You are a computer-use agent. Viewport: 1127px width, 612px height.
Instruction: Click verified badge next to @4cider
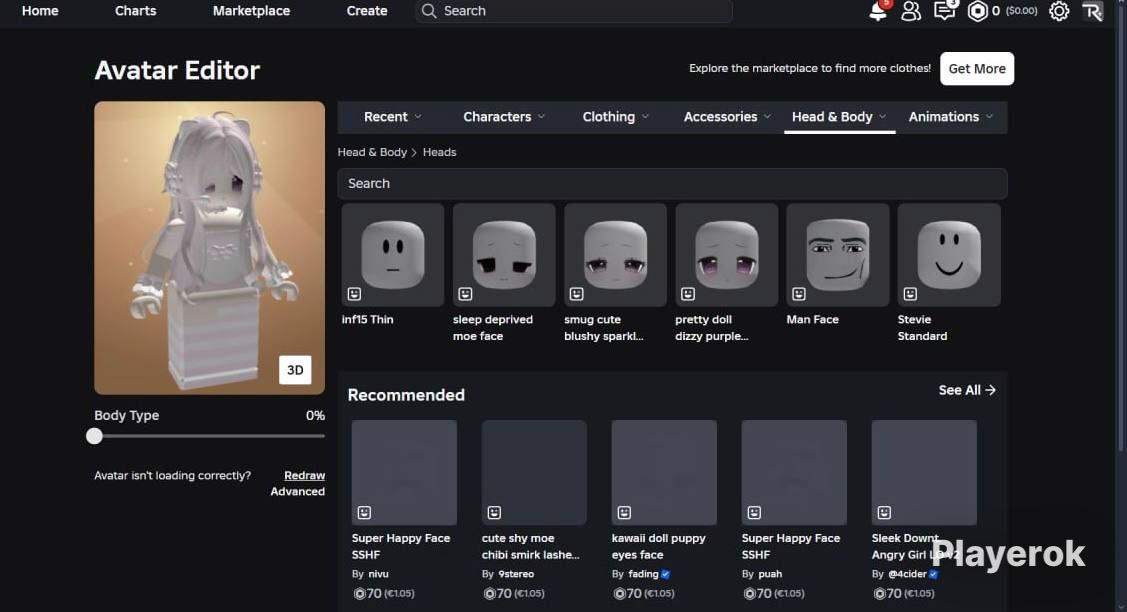point(933,574)
